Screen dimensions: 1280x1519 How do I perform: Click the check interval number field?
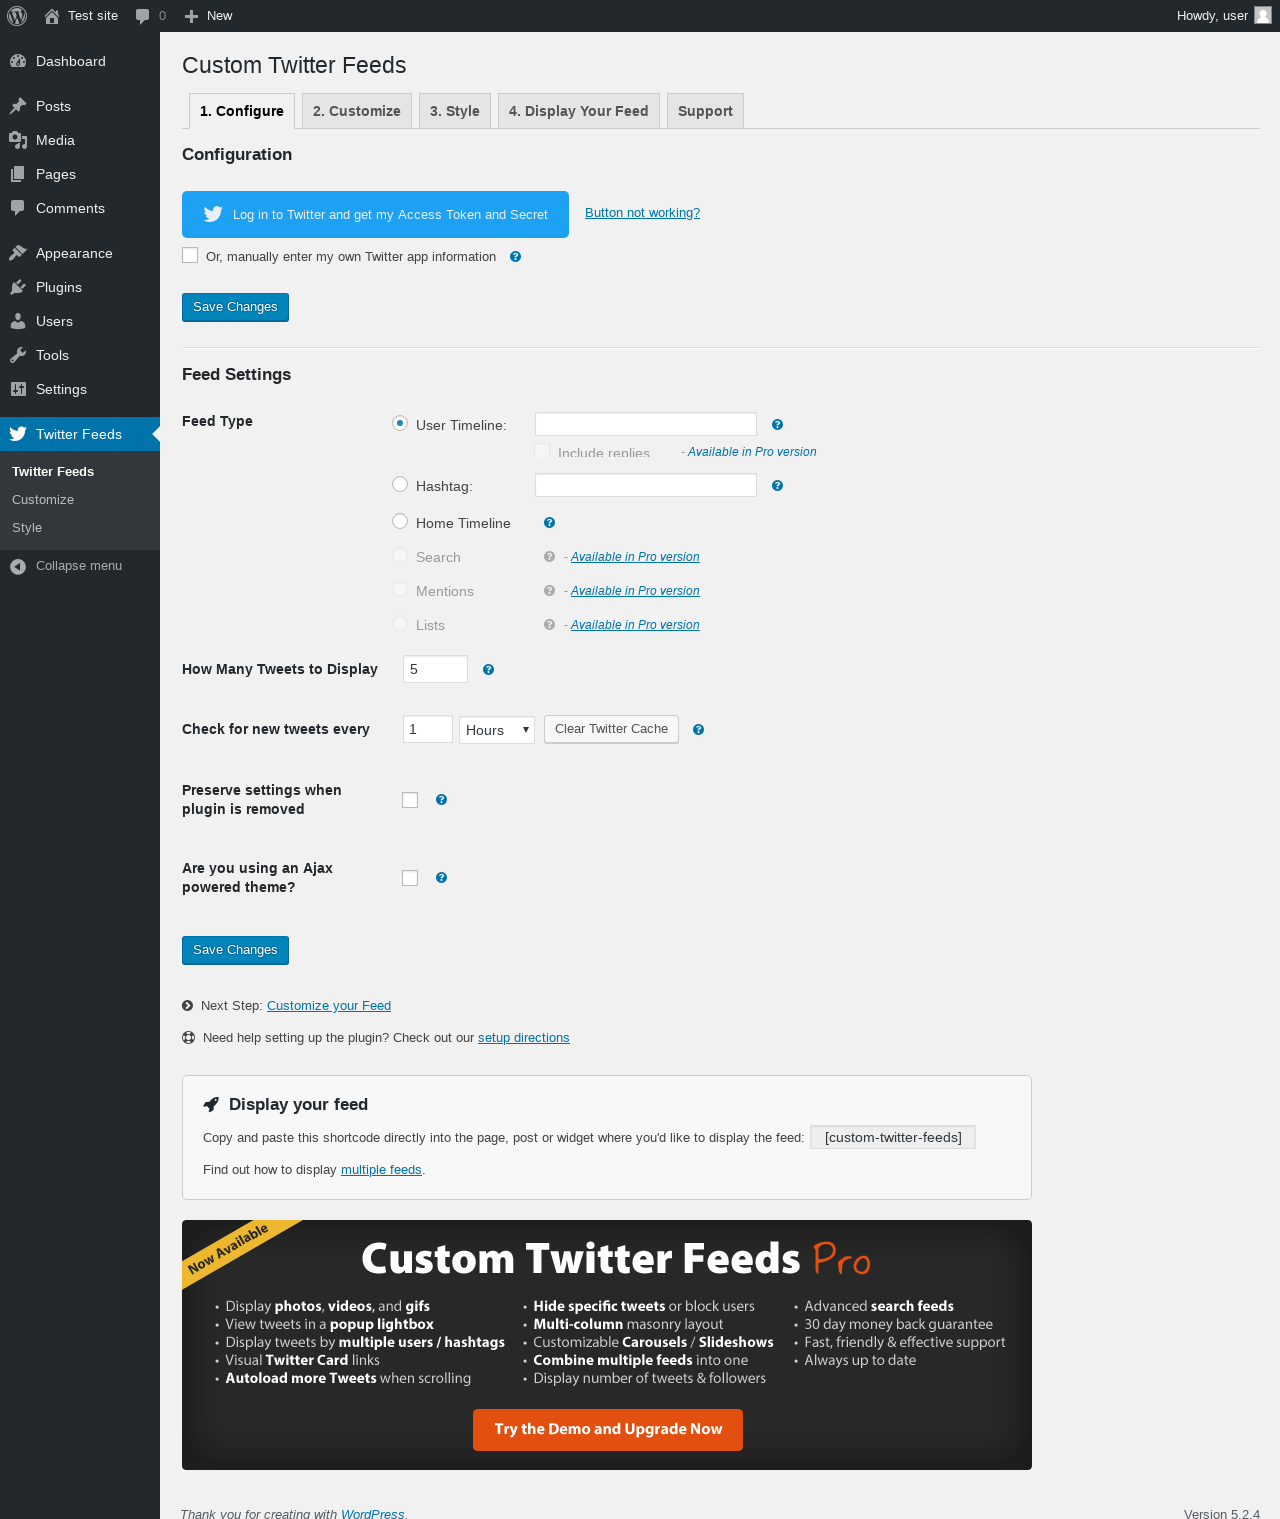[428, 729]
